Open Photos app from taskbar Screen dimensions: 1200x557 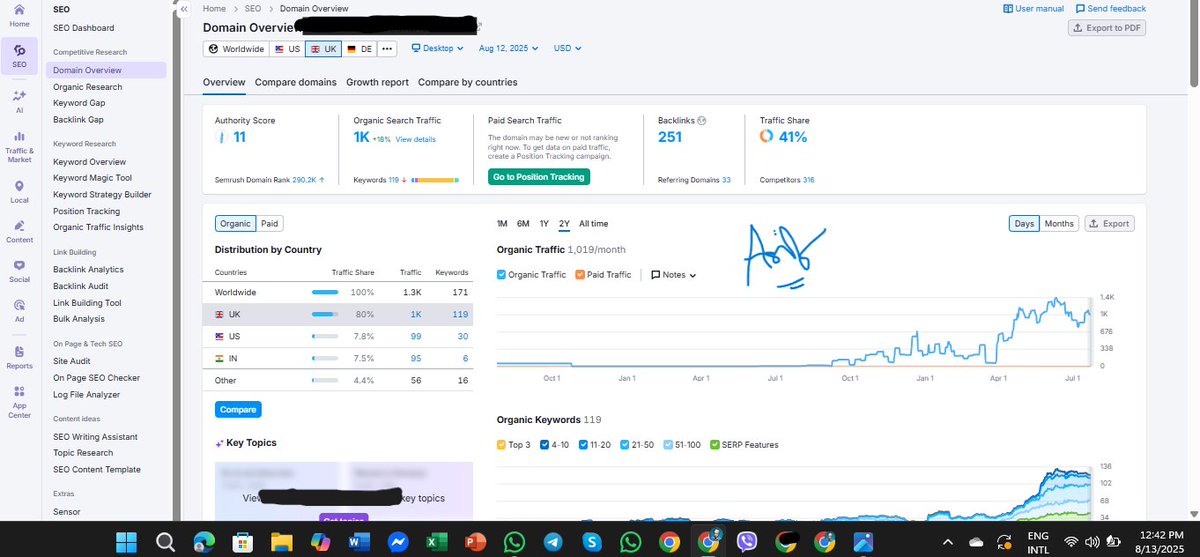[x=864, y=542]
